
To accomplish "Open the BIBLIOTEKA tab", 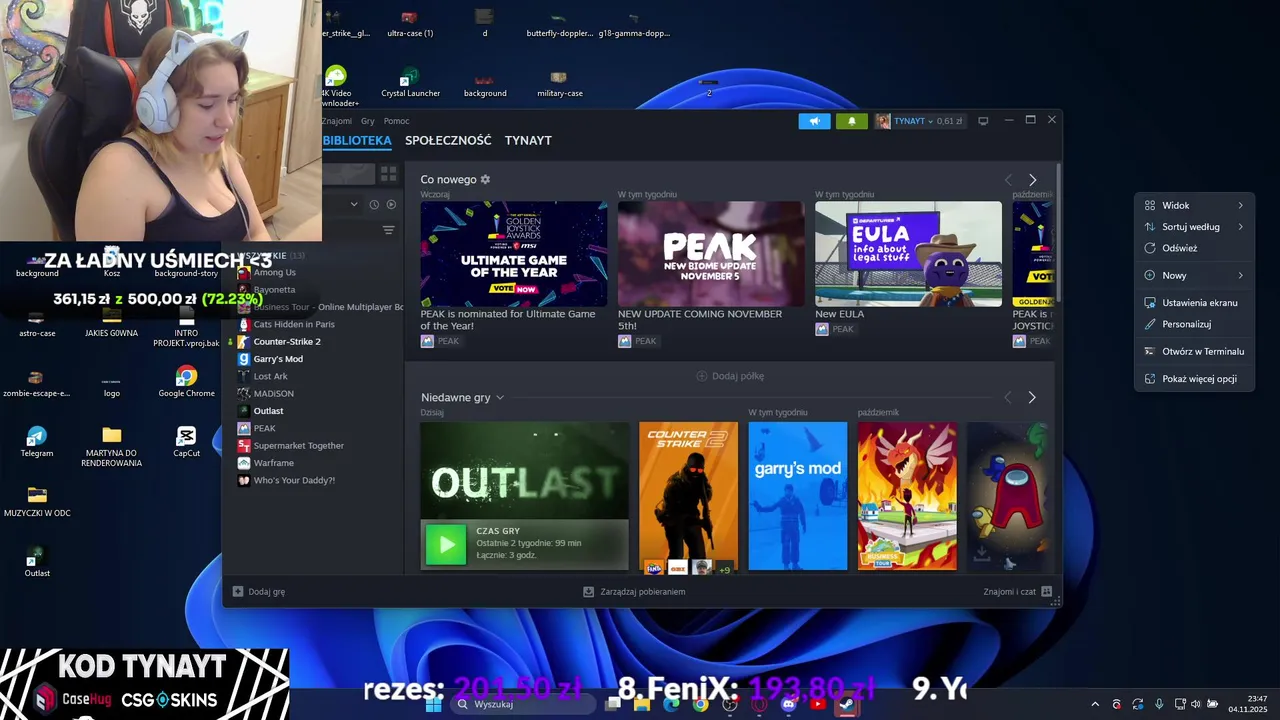I will 357,140.
